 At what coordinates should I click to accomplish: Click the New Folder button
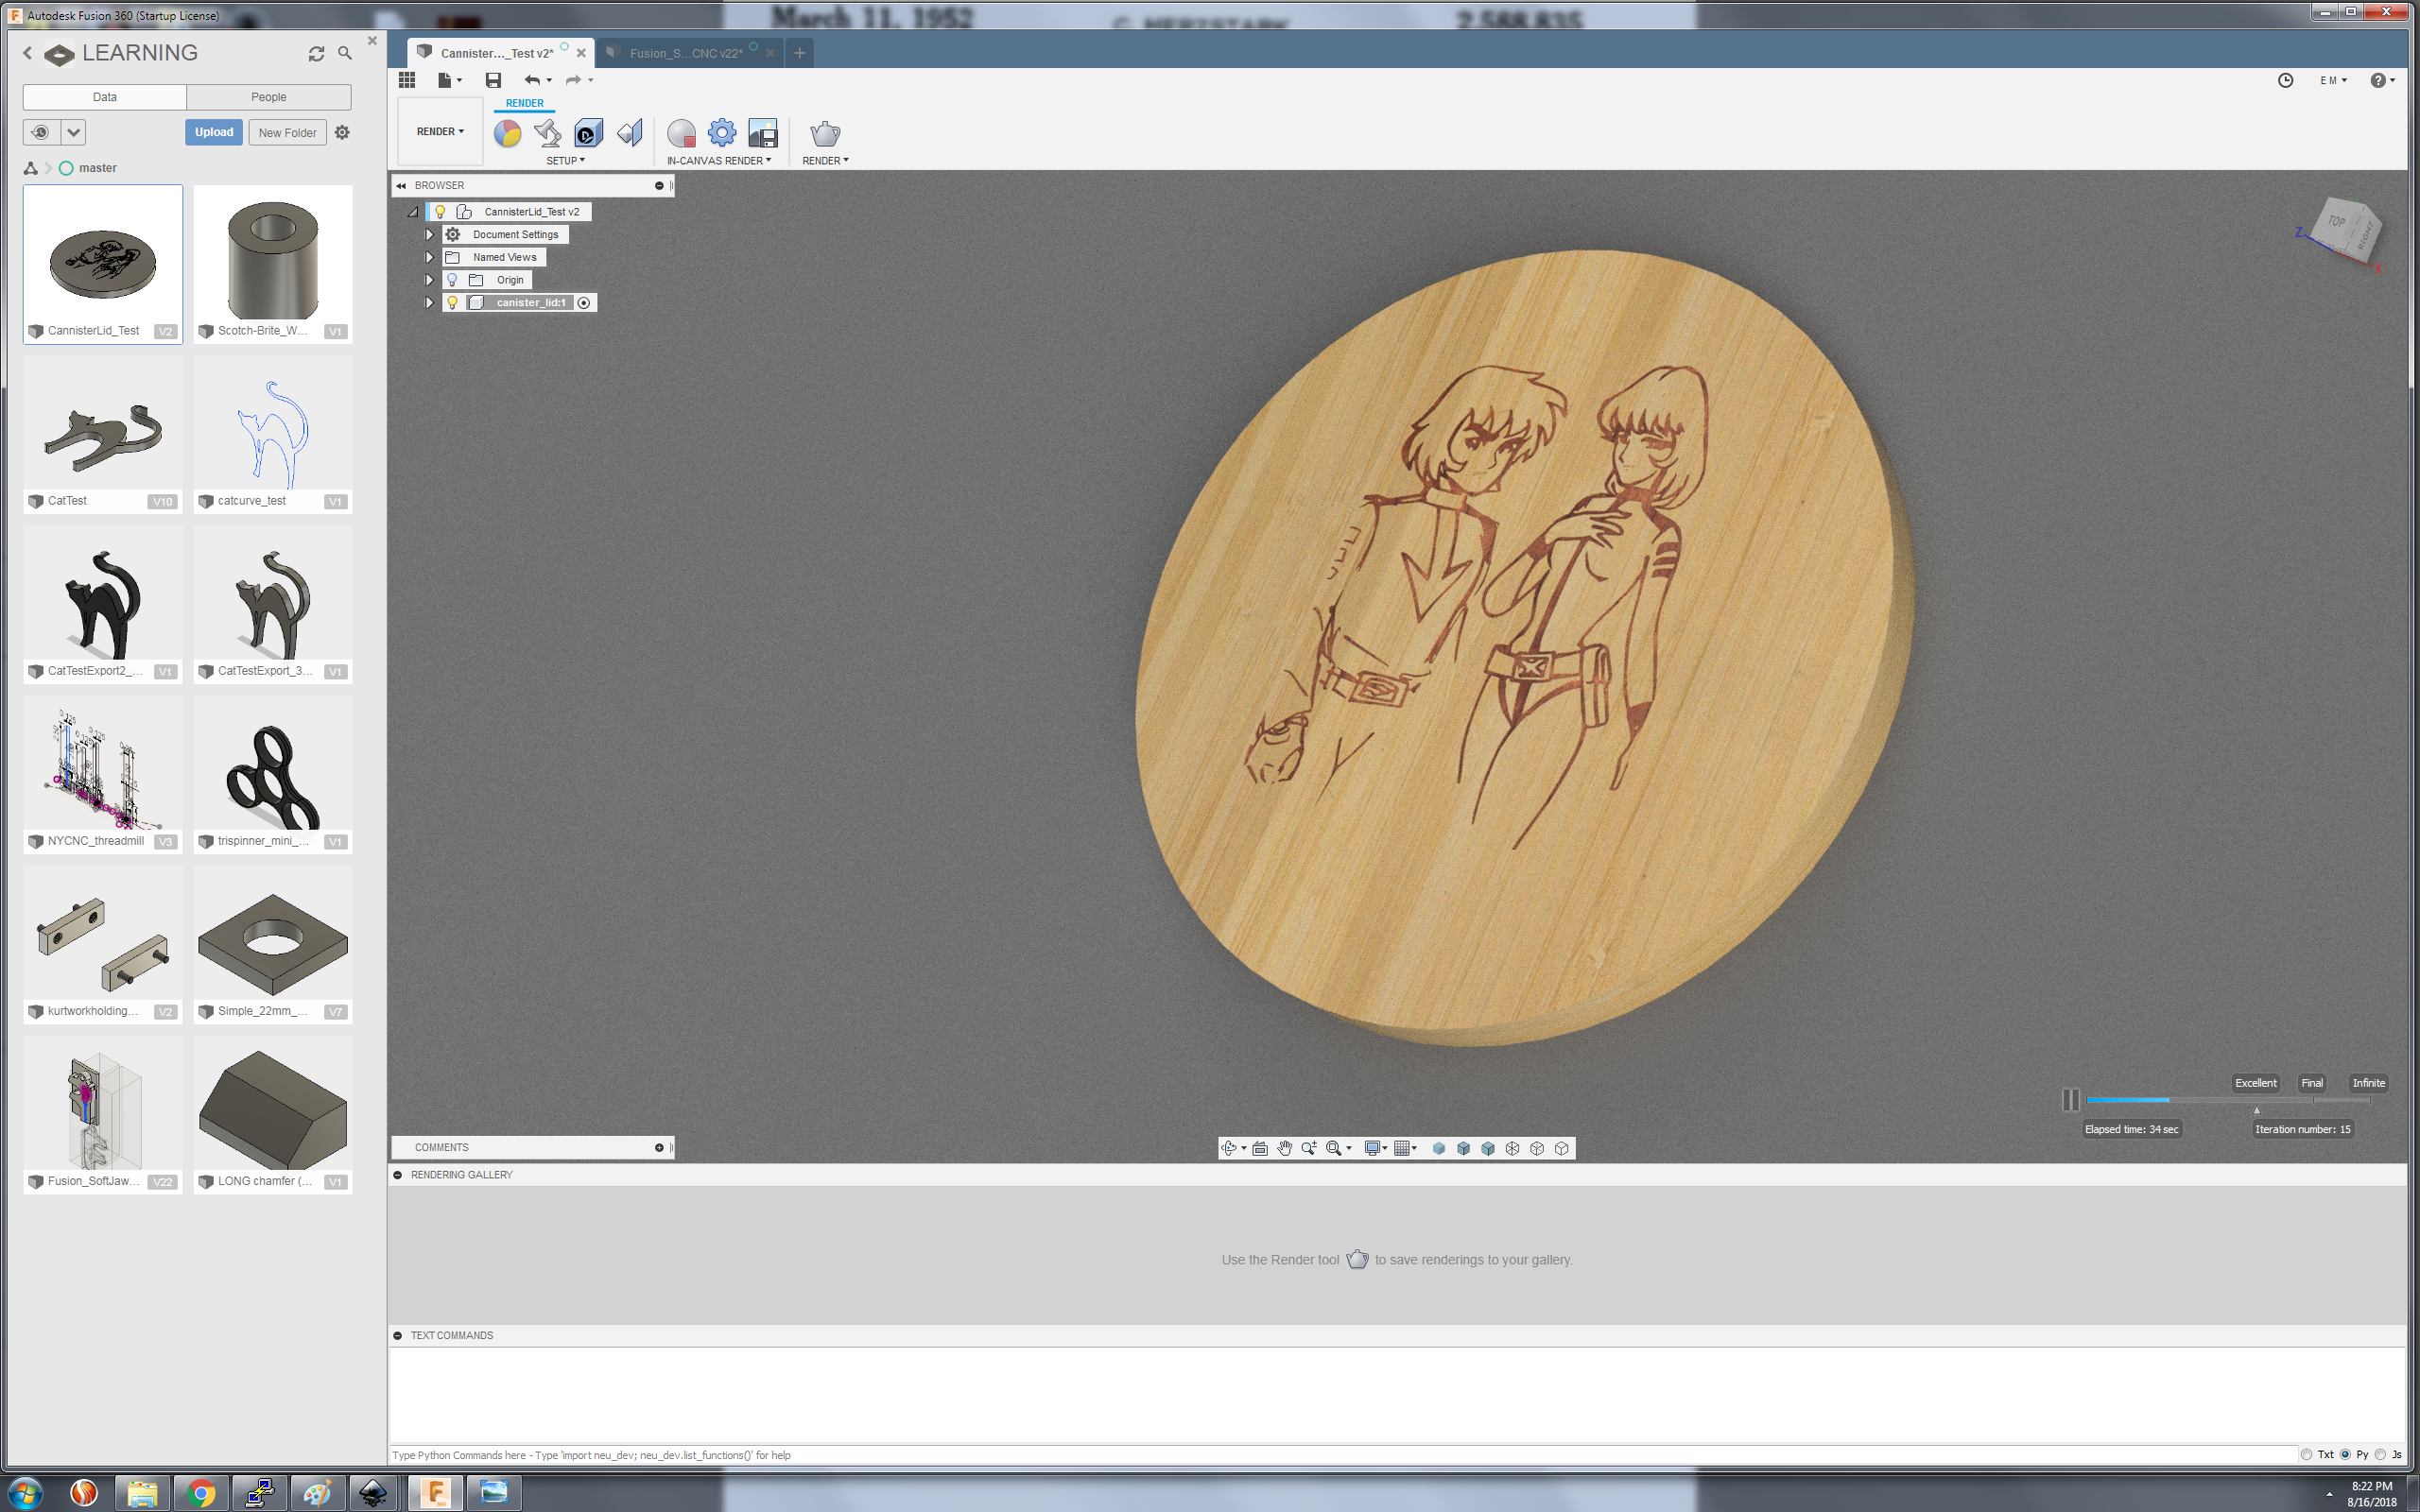pyautogui.click(x=287, y=132)
